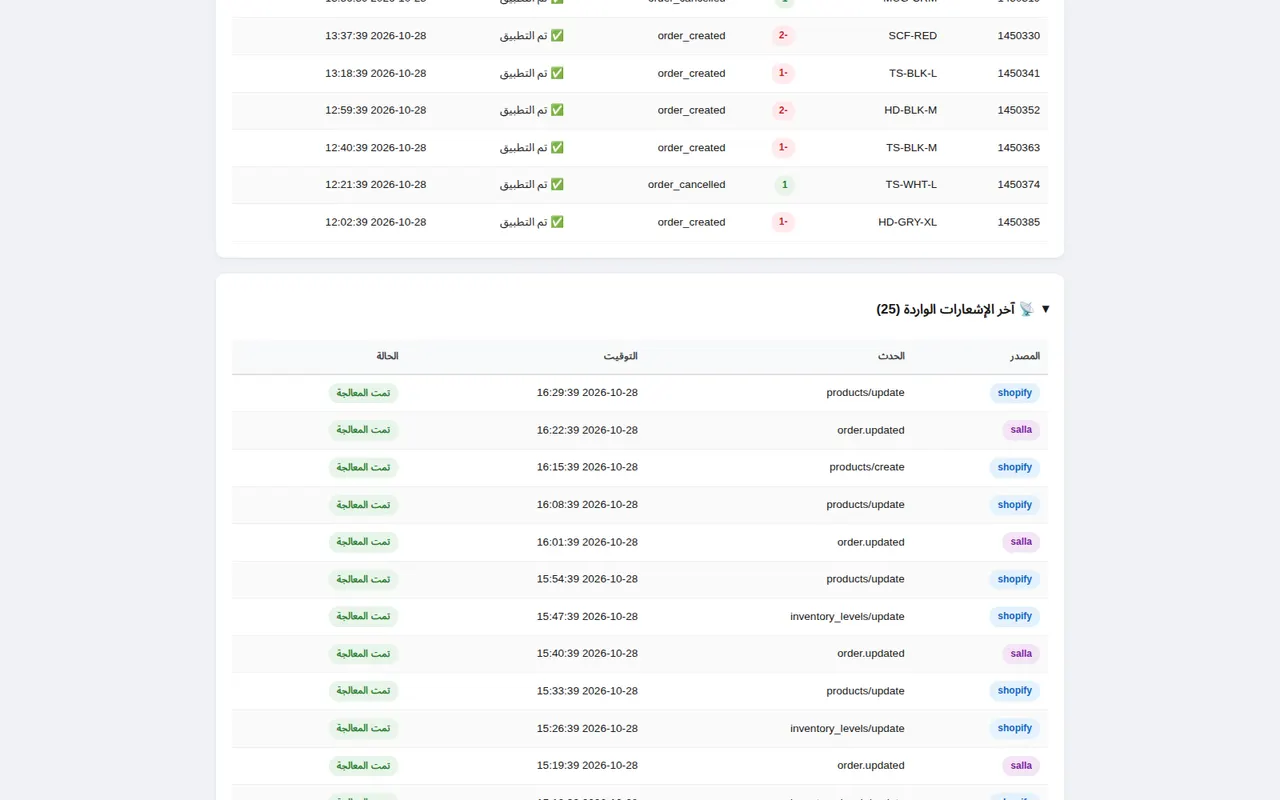Click the green check icon in row 1450374

point(557,184)
